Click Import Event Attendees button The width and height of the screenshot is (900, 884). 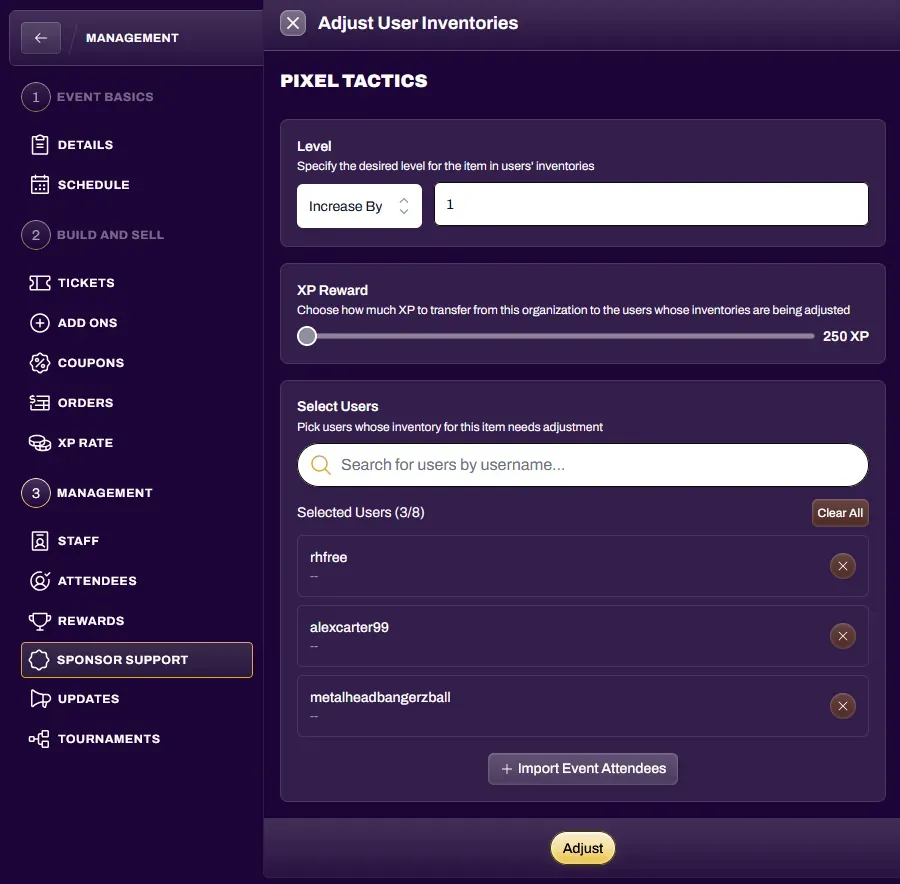click(x=583, y=769)
